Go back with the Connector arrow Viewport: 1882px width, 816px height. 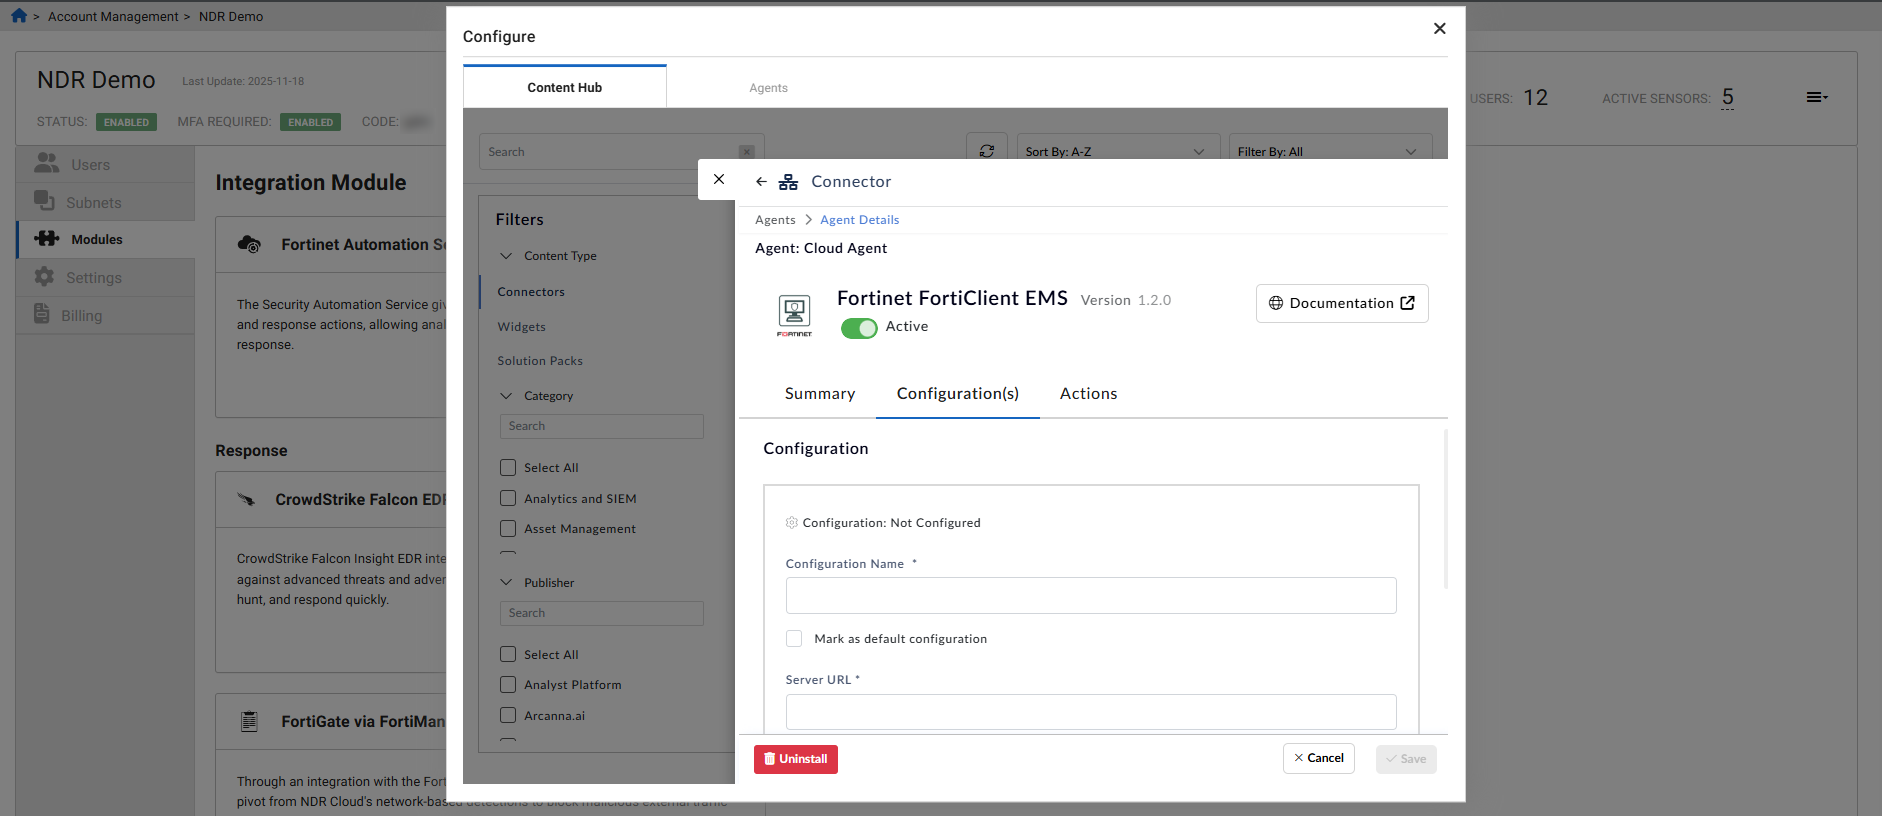point(762,182)
